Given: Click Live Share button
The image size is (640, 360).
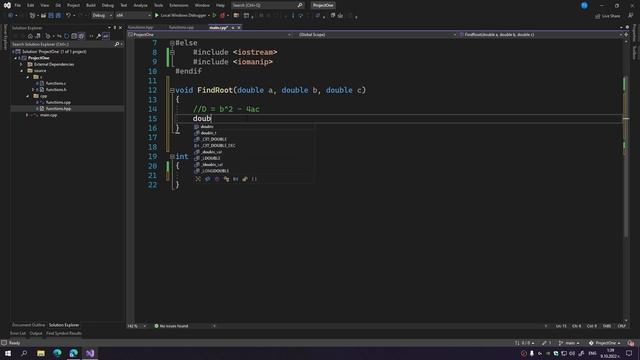Looking at the screenshot, I should point(607,16).
